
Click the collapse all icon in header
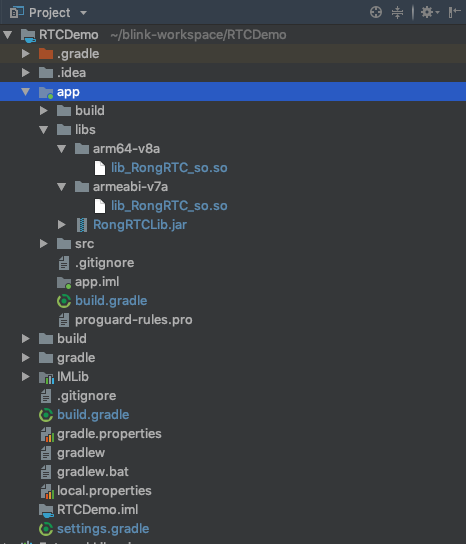[397, 12]
